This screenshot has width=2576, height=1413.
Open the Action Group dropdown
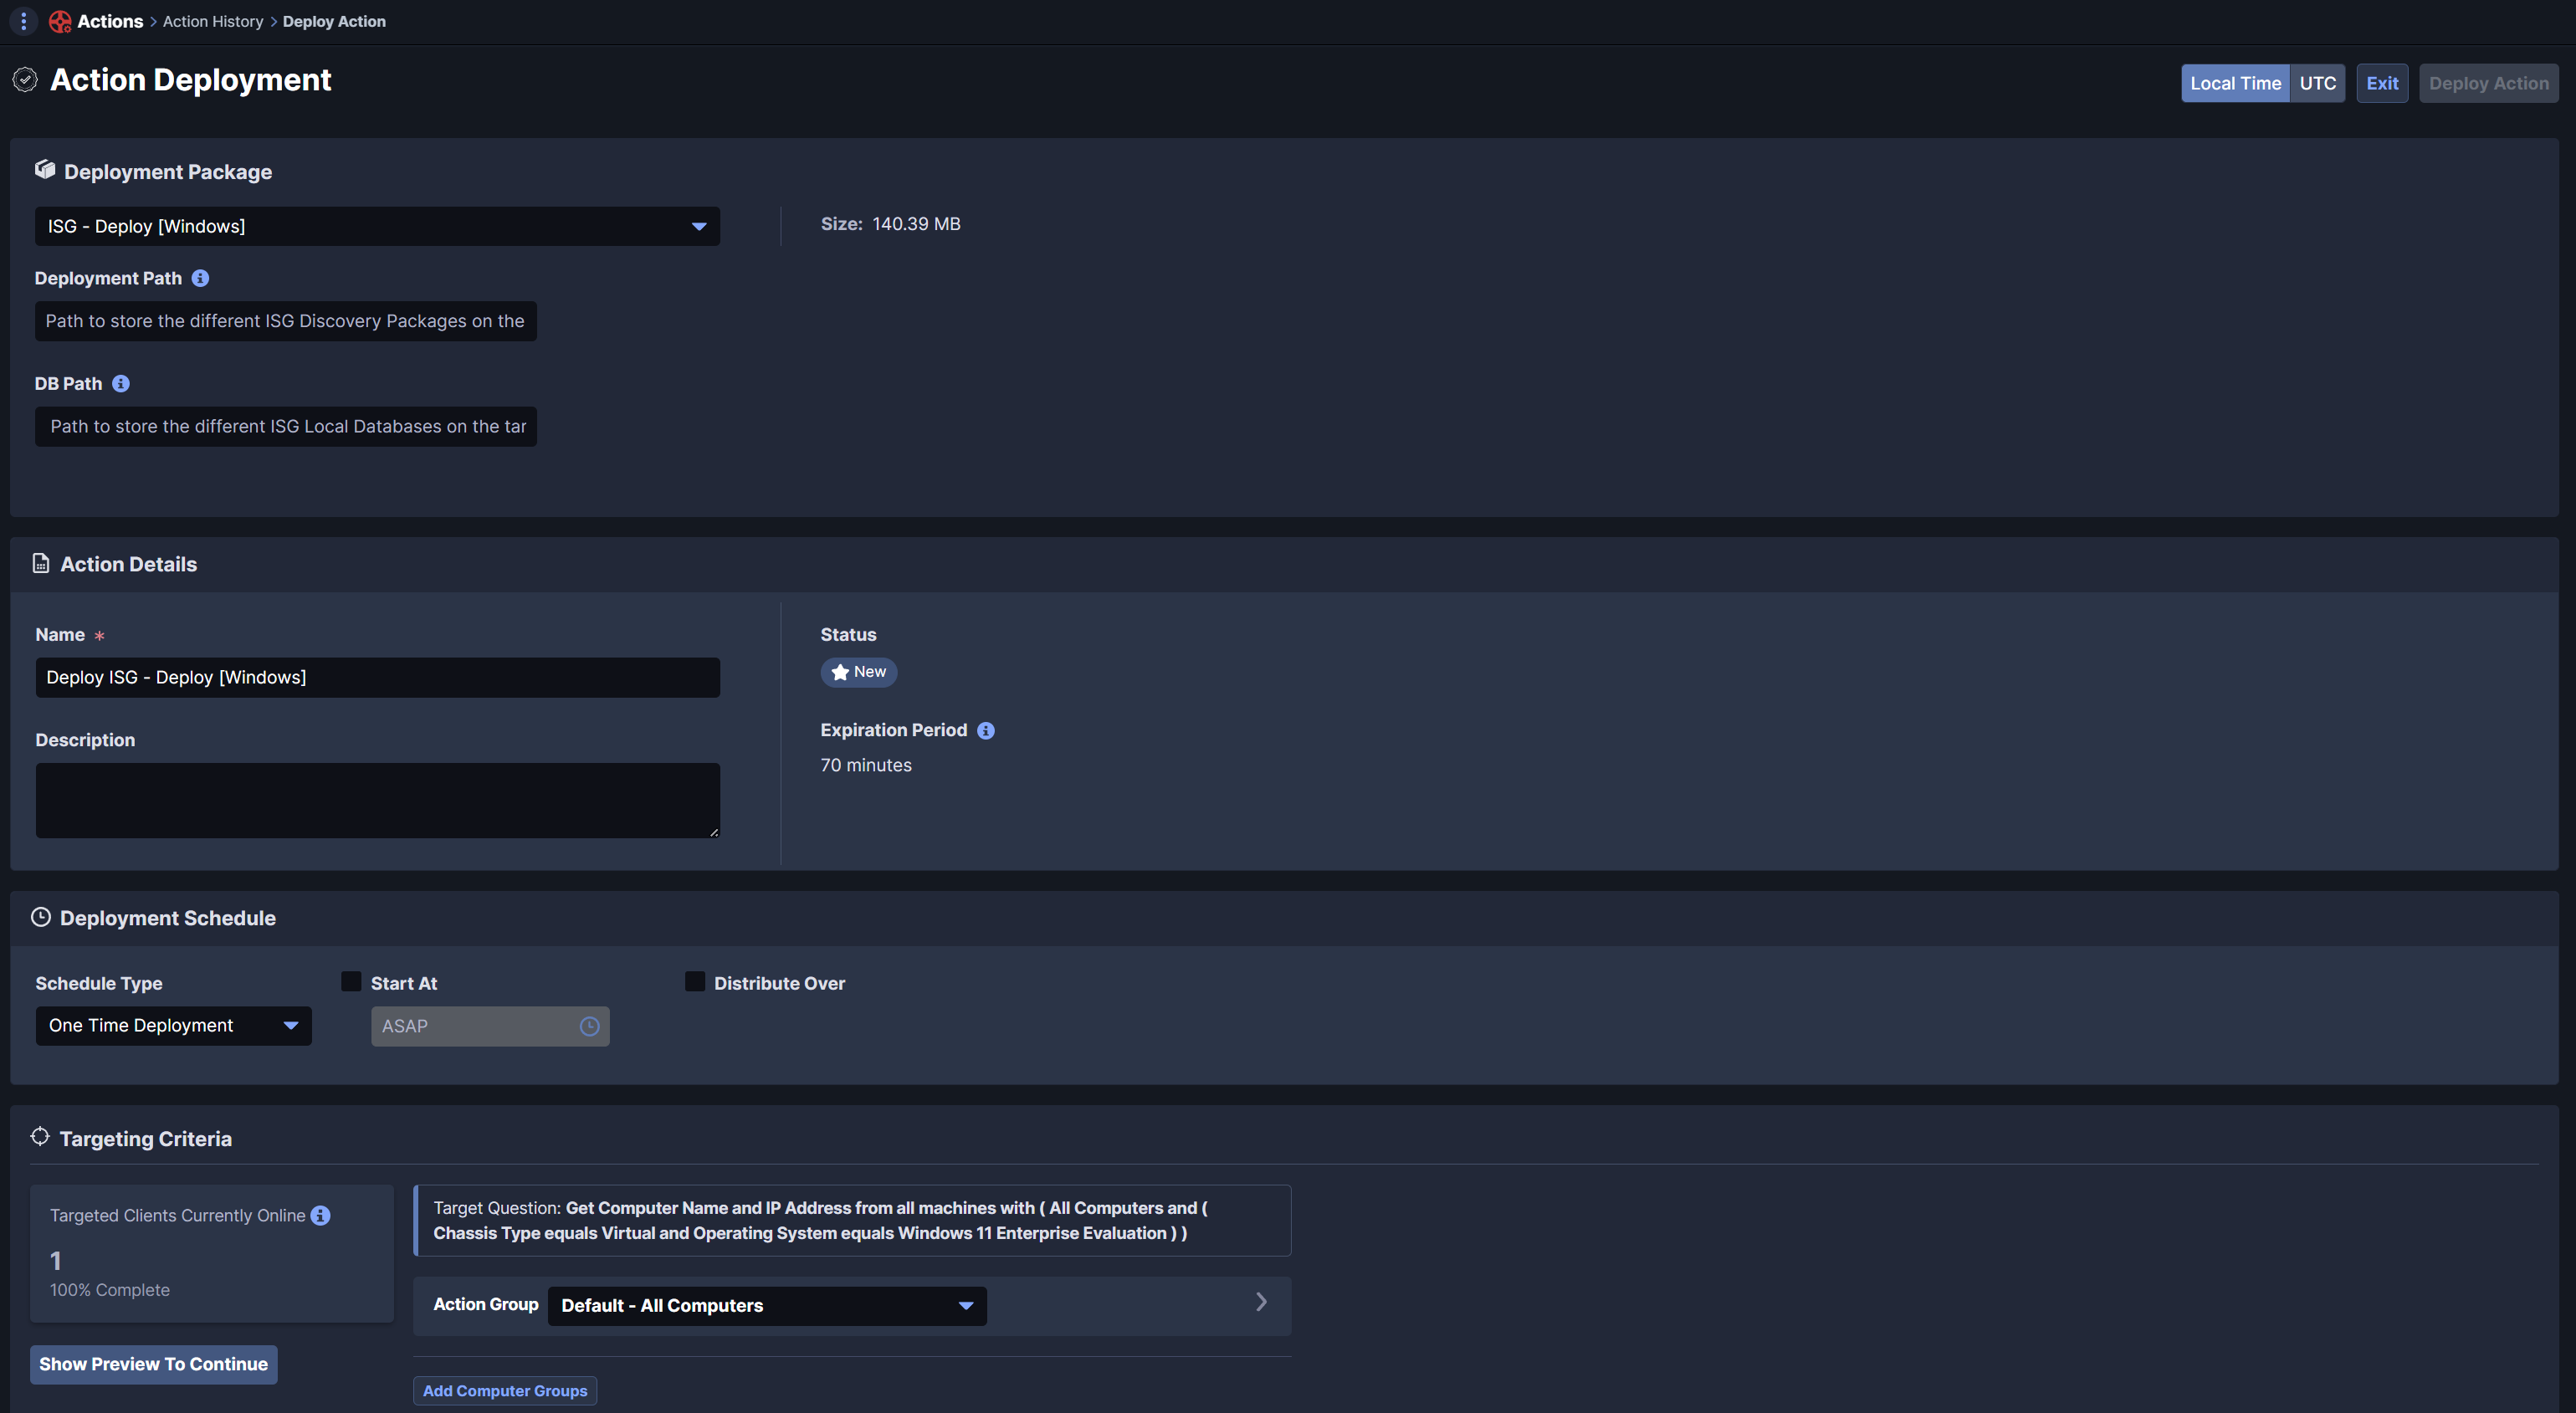pos(766,1306)
